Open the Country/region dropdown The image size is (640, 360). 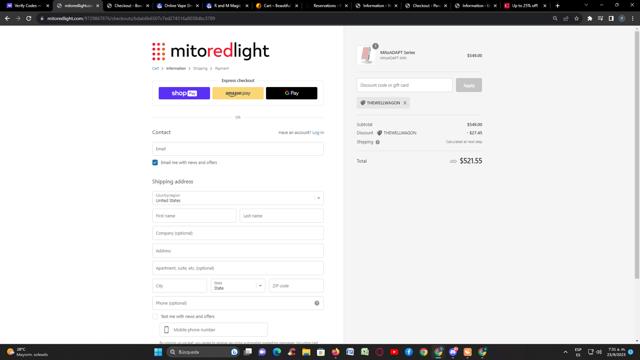(x=238, y=198)
